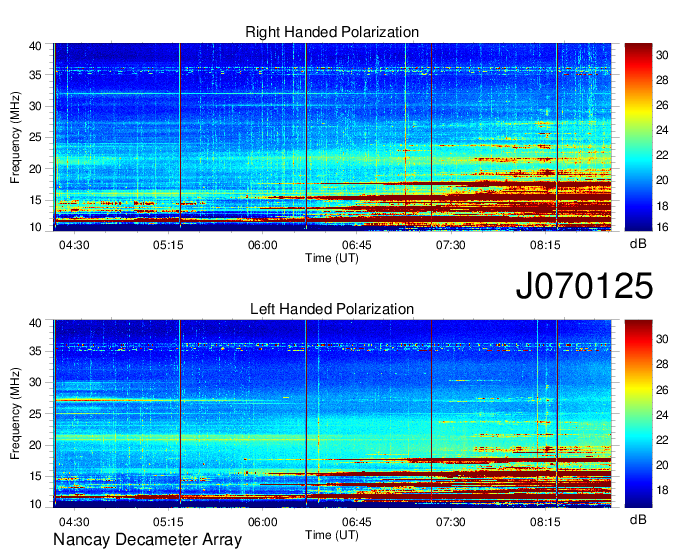Click the 25 MHz tick on left-handed plot
This screenshot has height=552, width=680.
35,414
